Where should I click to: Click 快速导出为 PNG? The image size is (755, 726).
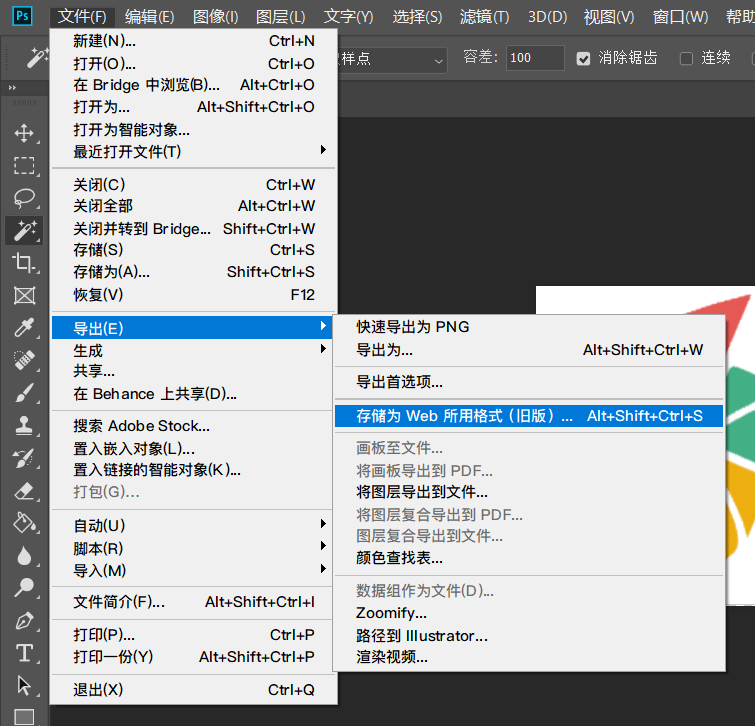[x=413, y=327]
